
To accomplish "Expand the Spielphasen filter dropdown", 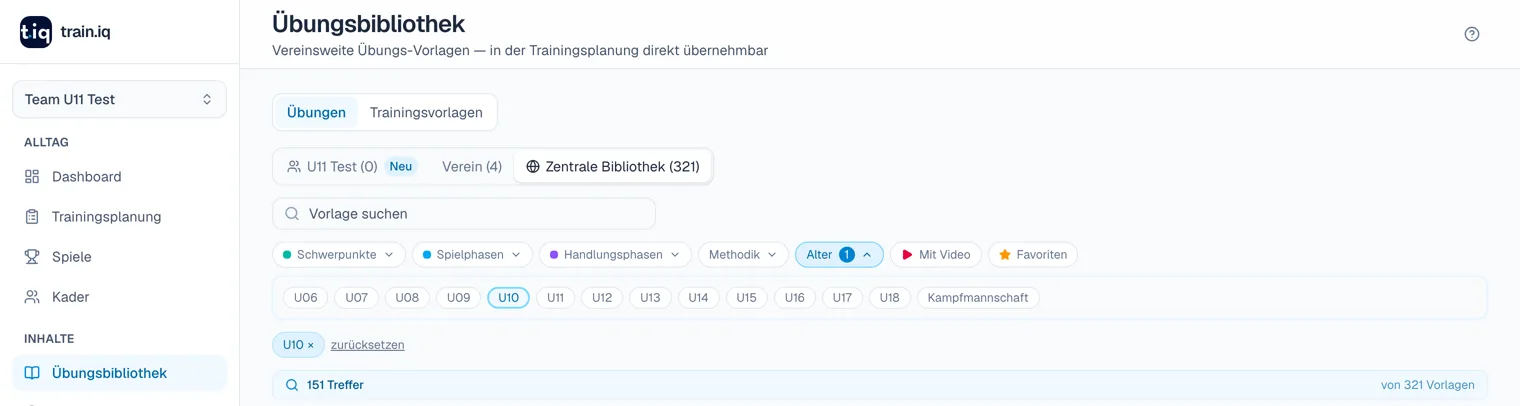I will tap(472, 255).
